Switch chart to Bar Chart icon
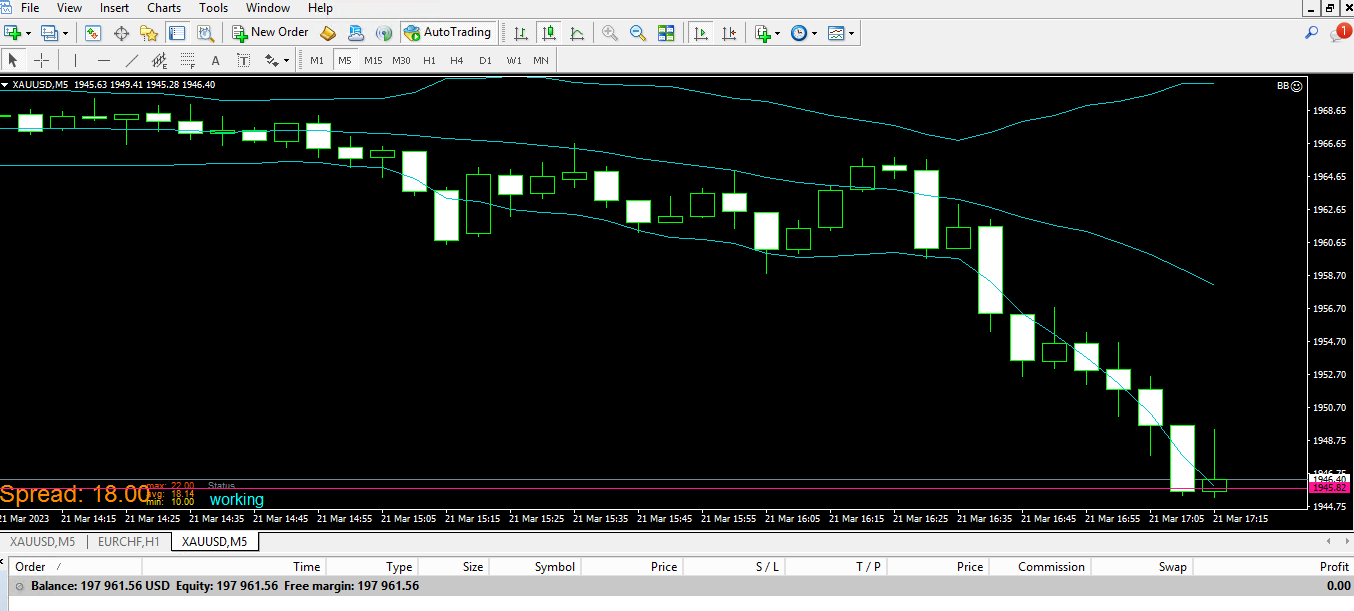 pyautogui.click(x=521, y=33)
